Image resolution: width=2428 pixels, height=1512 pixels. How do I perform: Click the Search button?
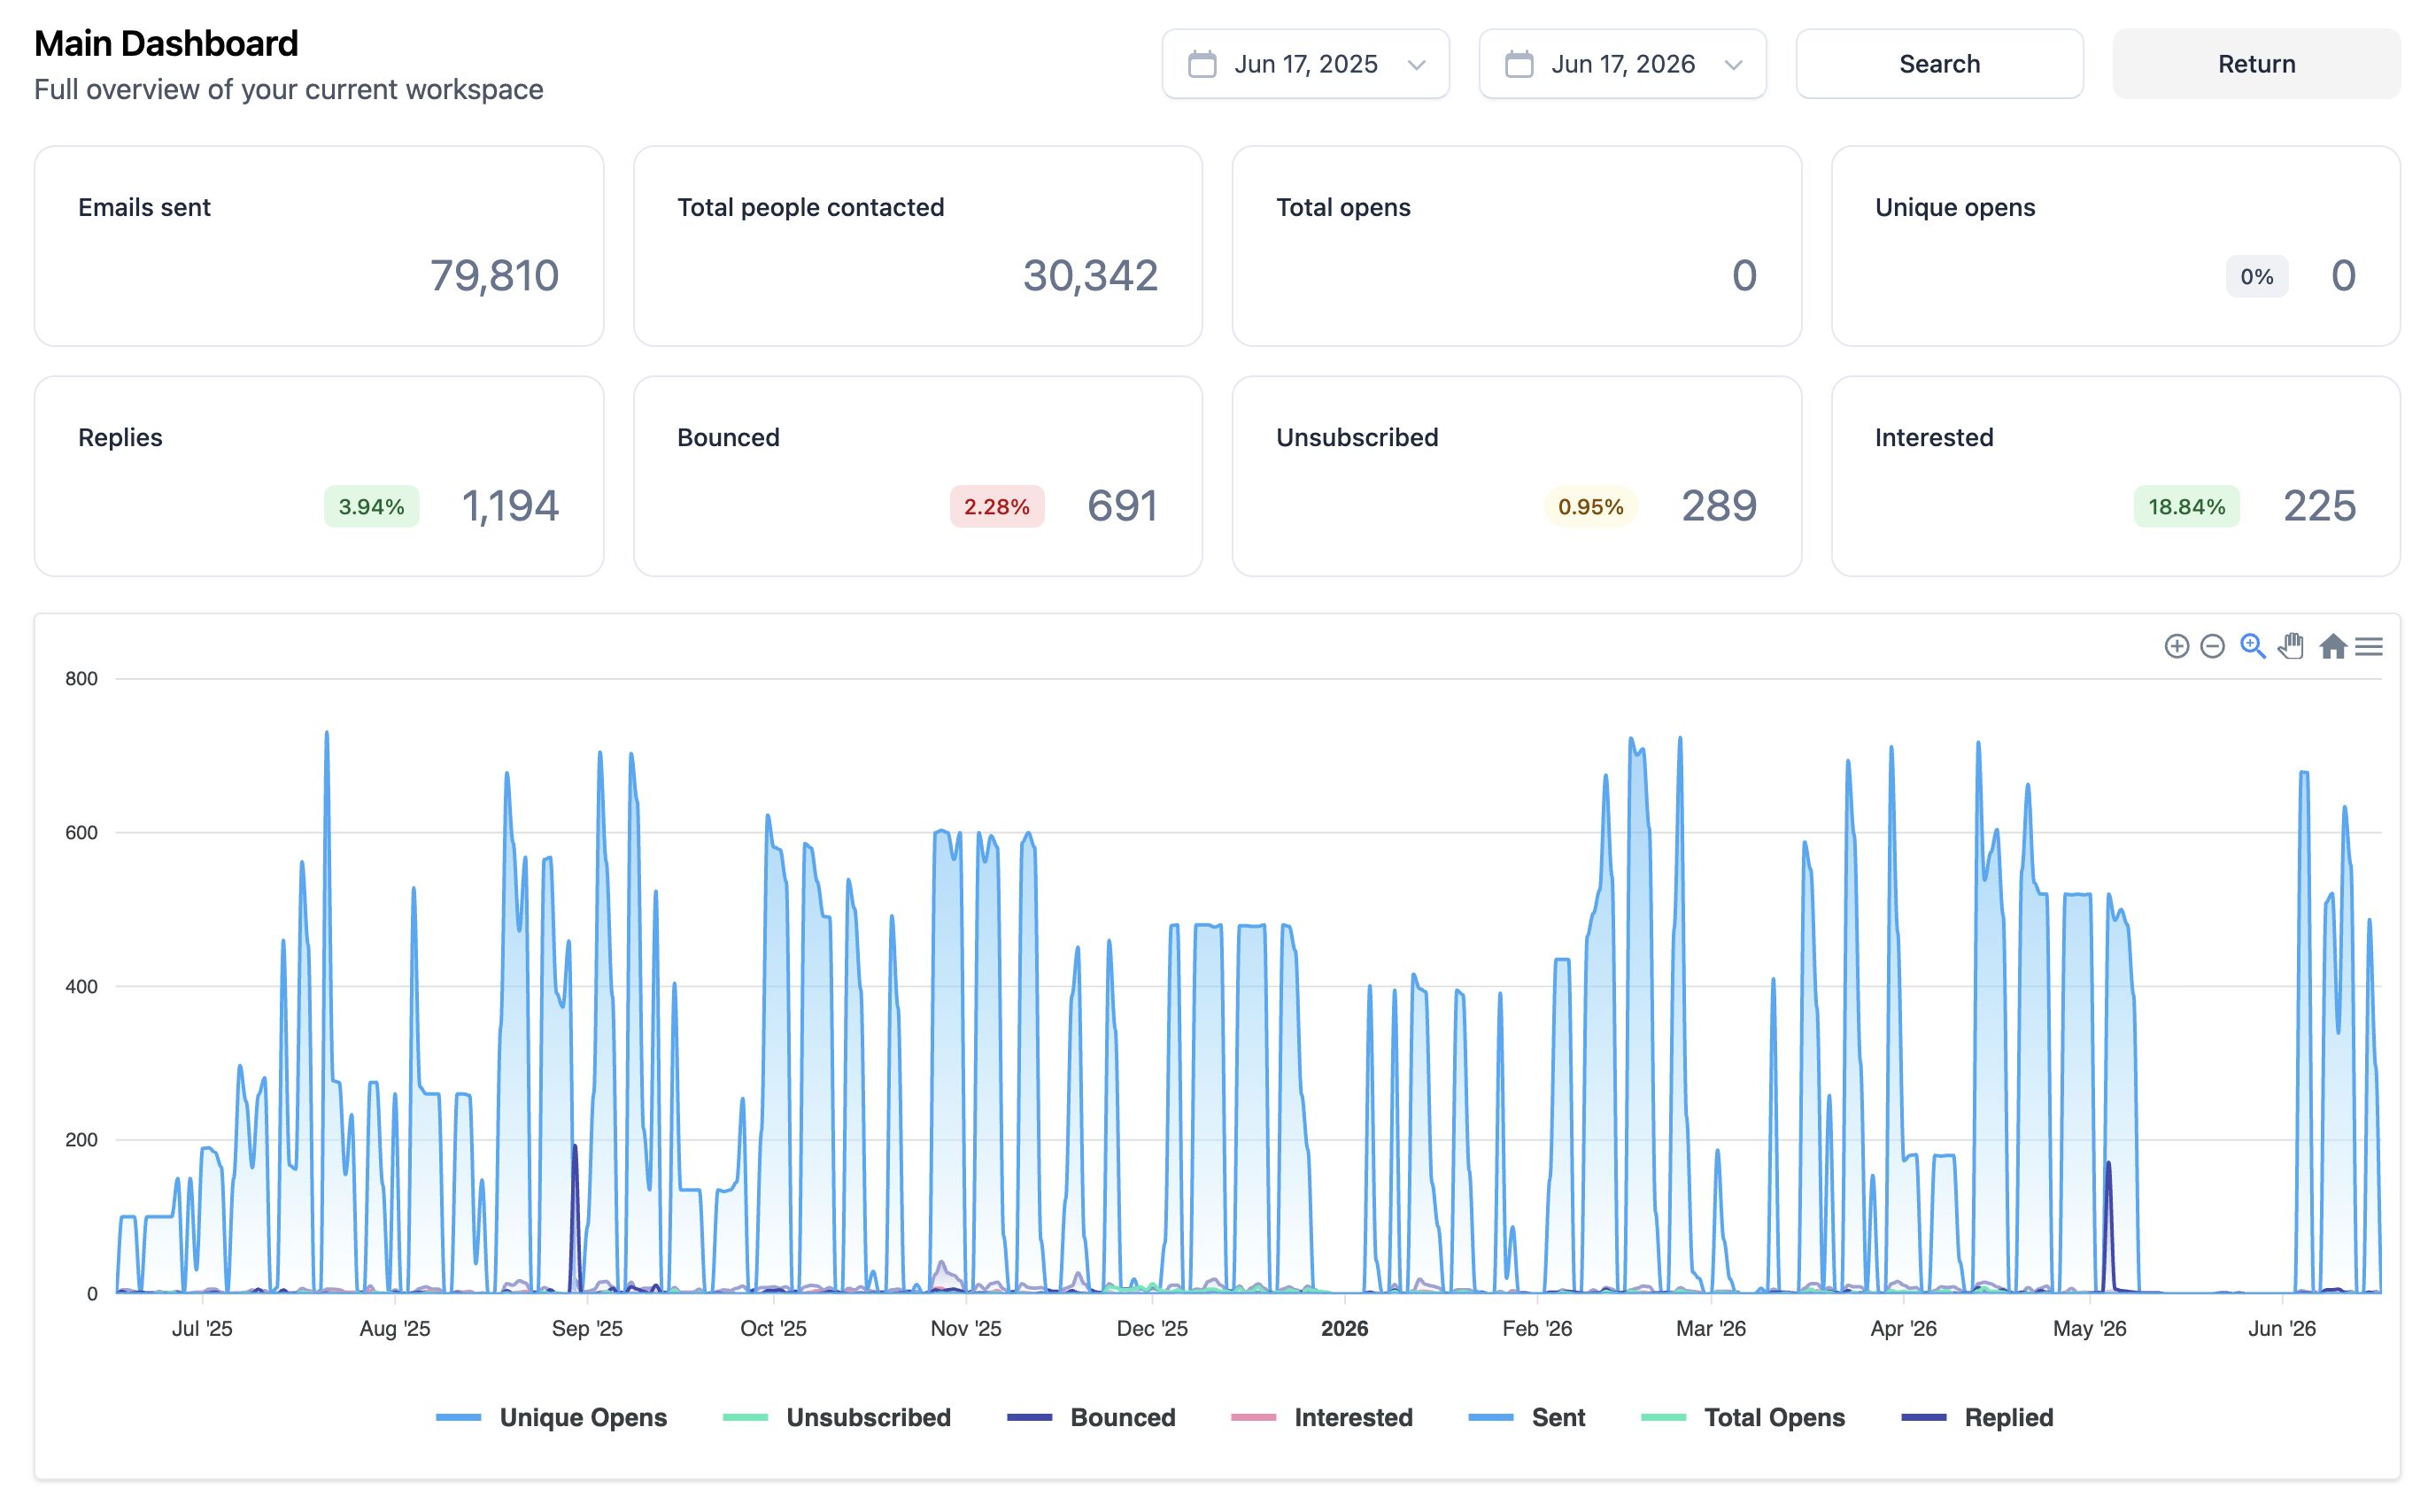pyautogui.click(x=1939, y=64)
